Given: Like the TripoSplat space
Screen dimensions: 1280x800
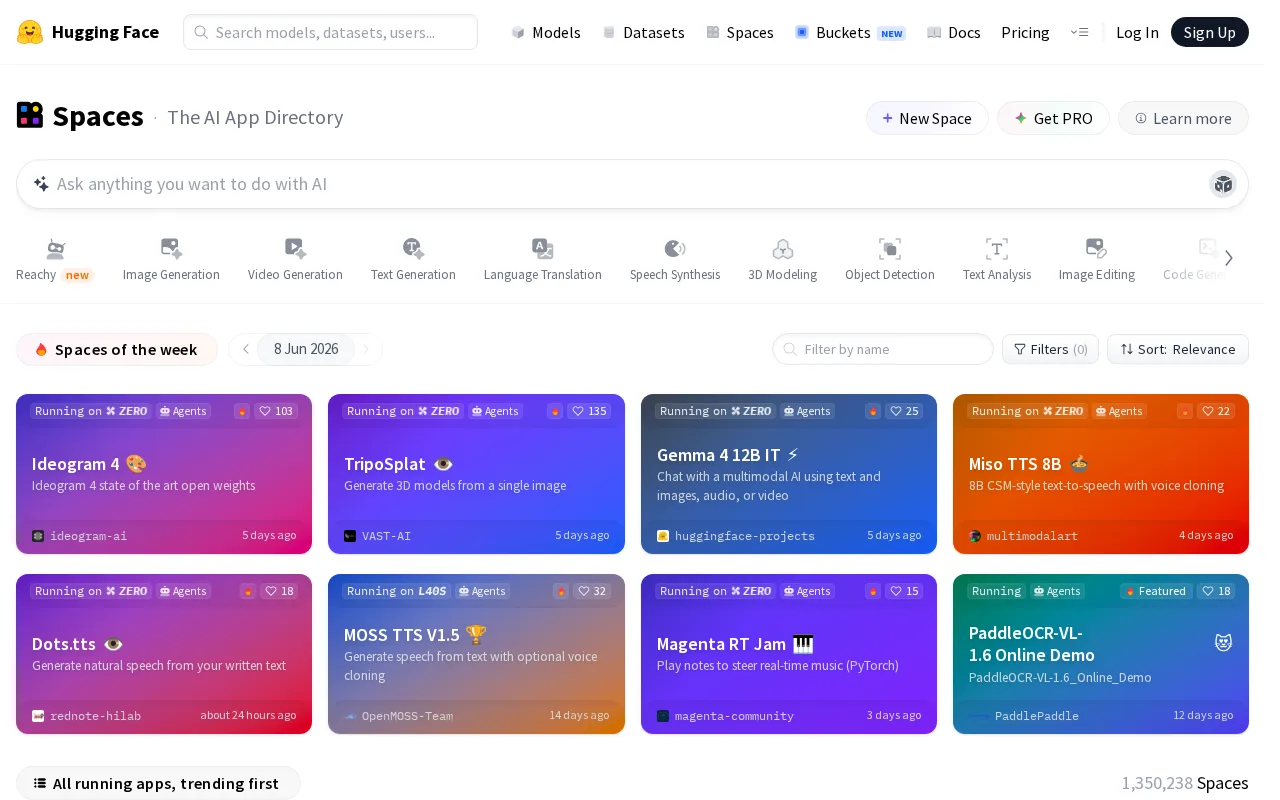Looking at the screenshot, I should [x=589, y=411].
